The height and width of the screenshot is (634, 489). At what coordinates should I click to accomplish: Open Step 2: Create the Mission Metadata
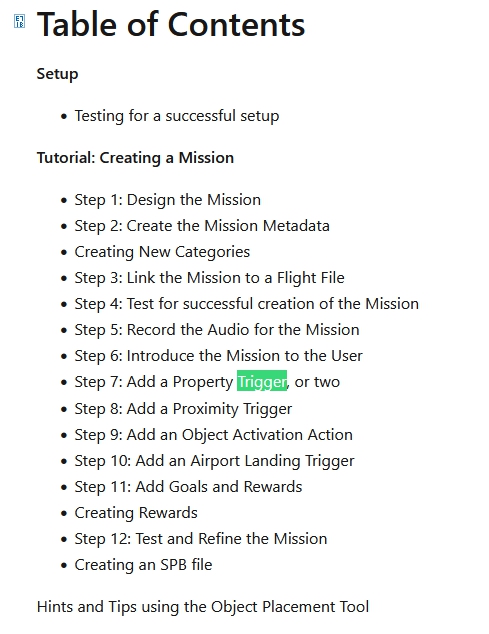pyautogui.click(x=202, y=226)
